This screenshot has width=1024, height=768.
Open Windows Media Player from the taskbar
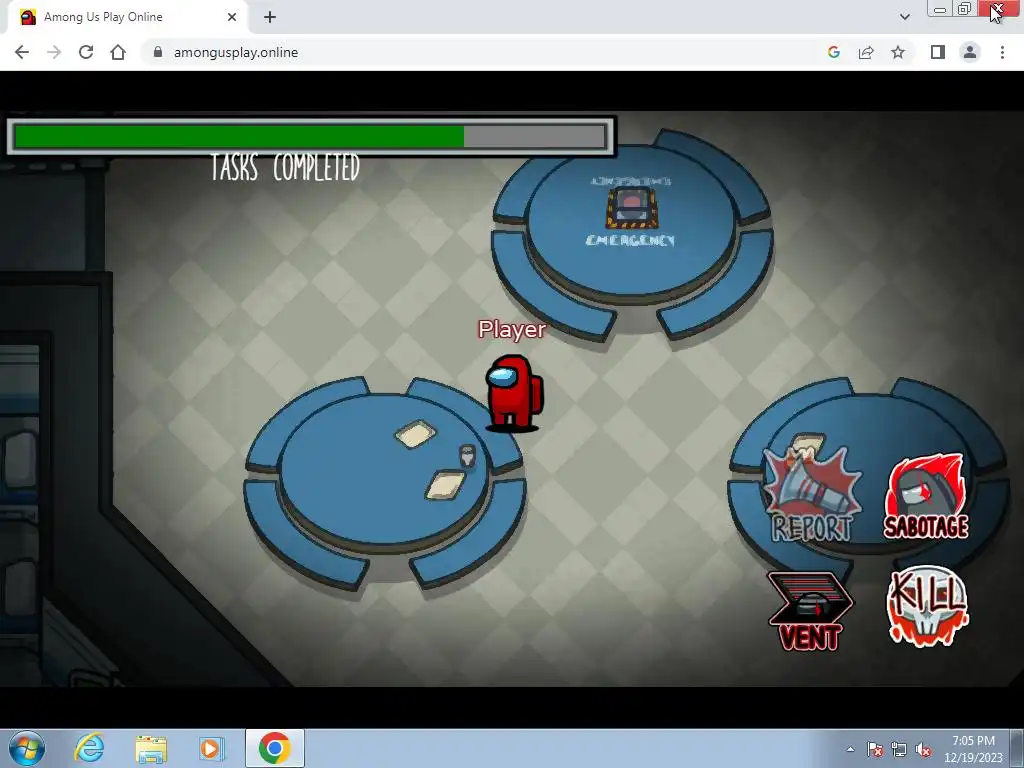click(211, 748)
